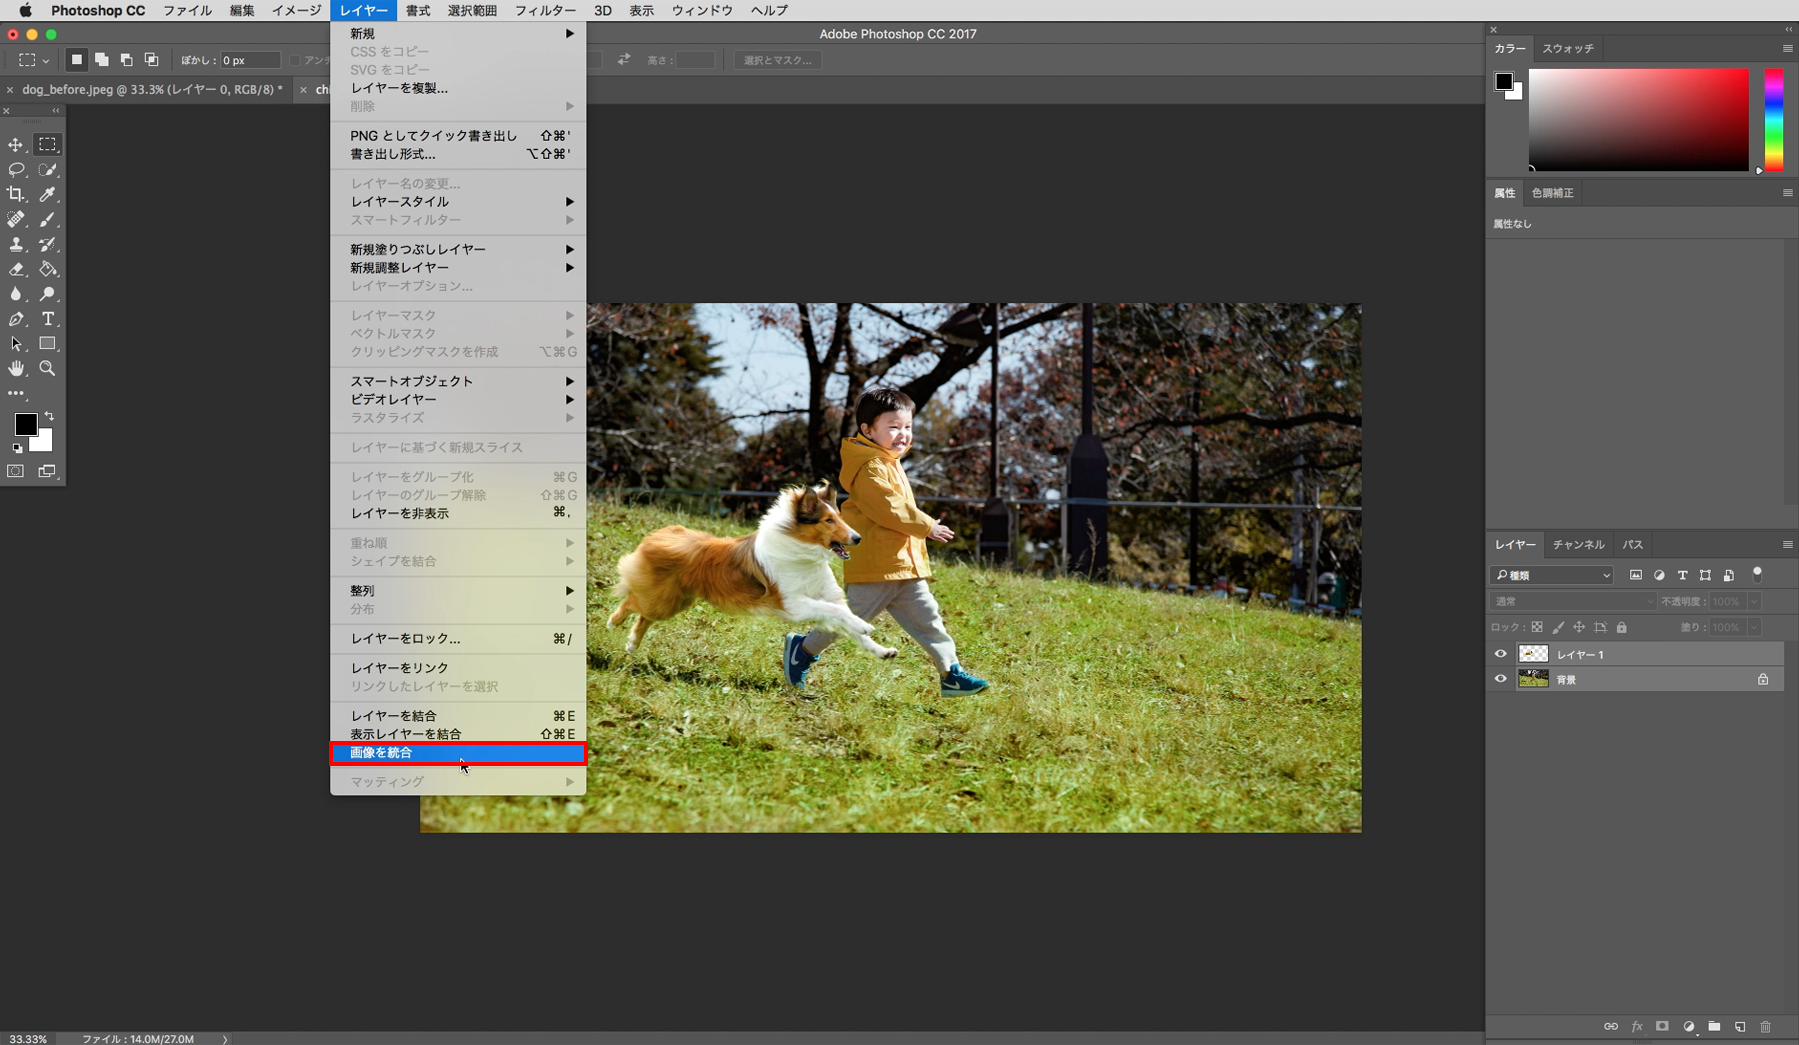The height and width of the screenshot is (1045, 1799).
Task: Open the 種類 layer filter type dropdown
Action: point(1551,575)
